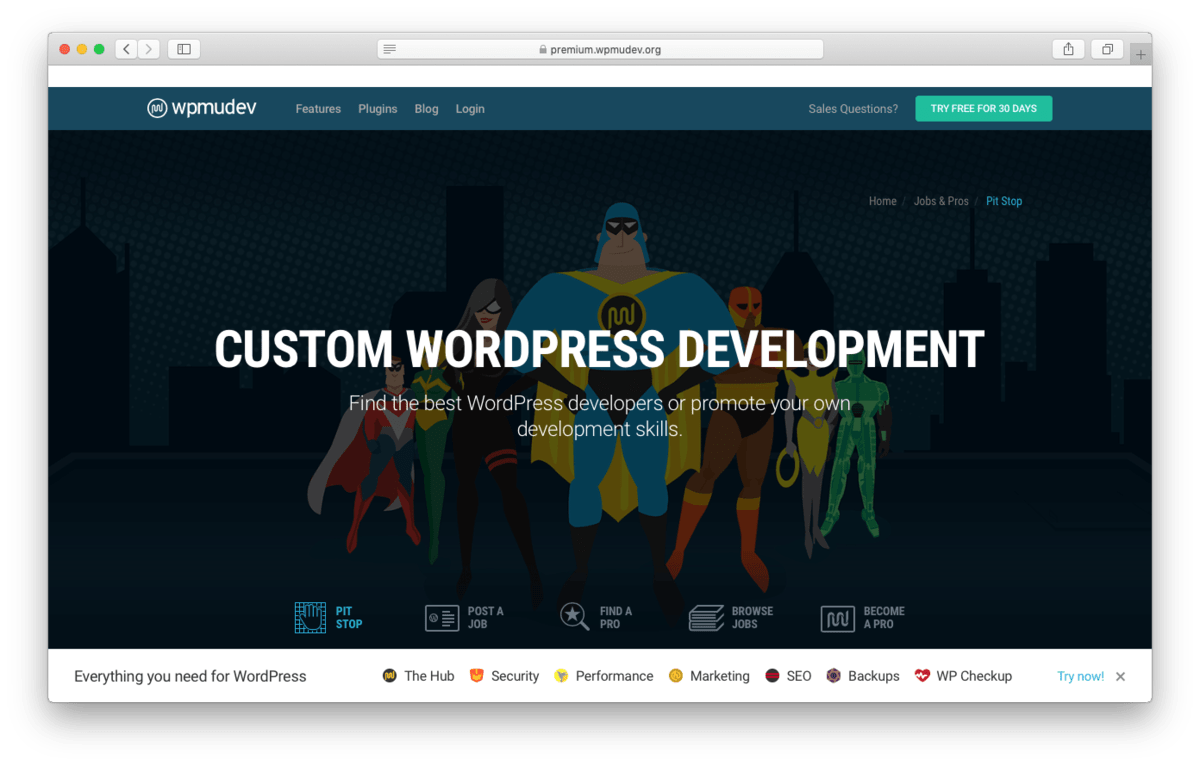This screenshot has width=1200, height=766.
Task: Toggle the Safari sidebar button
Action: coord(184,49)
